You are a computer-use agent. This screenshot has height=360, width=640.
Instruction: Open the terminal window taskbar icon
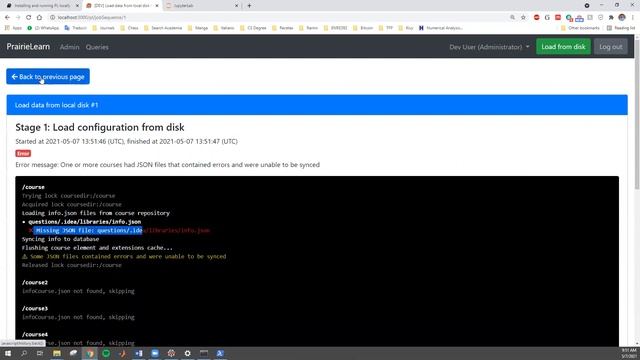pyautogui.click(x=204, y=353)
